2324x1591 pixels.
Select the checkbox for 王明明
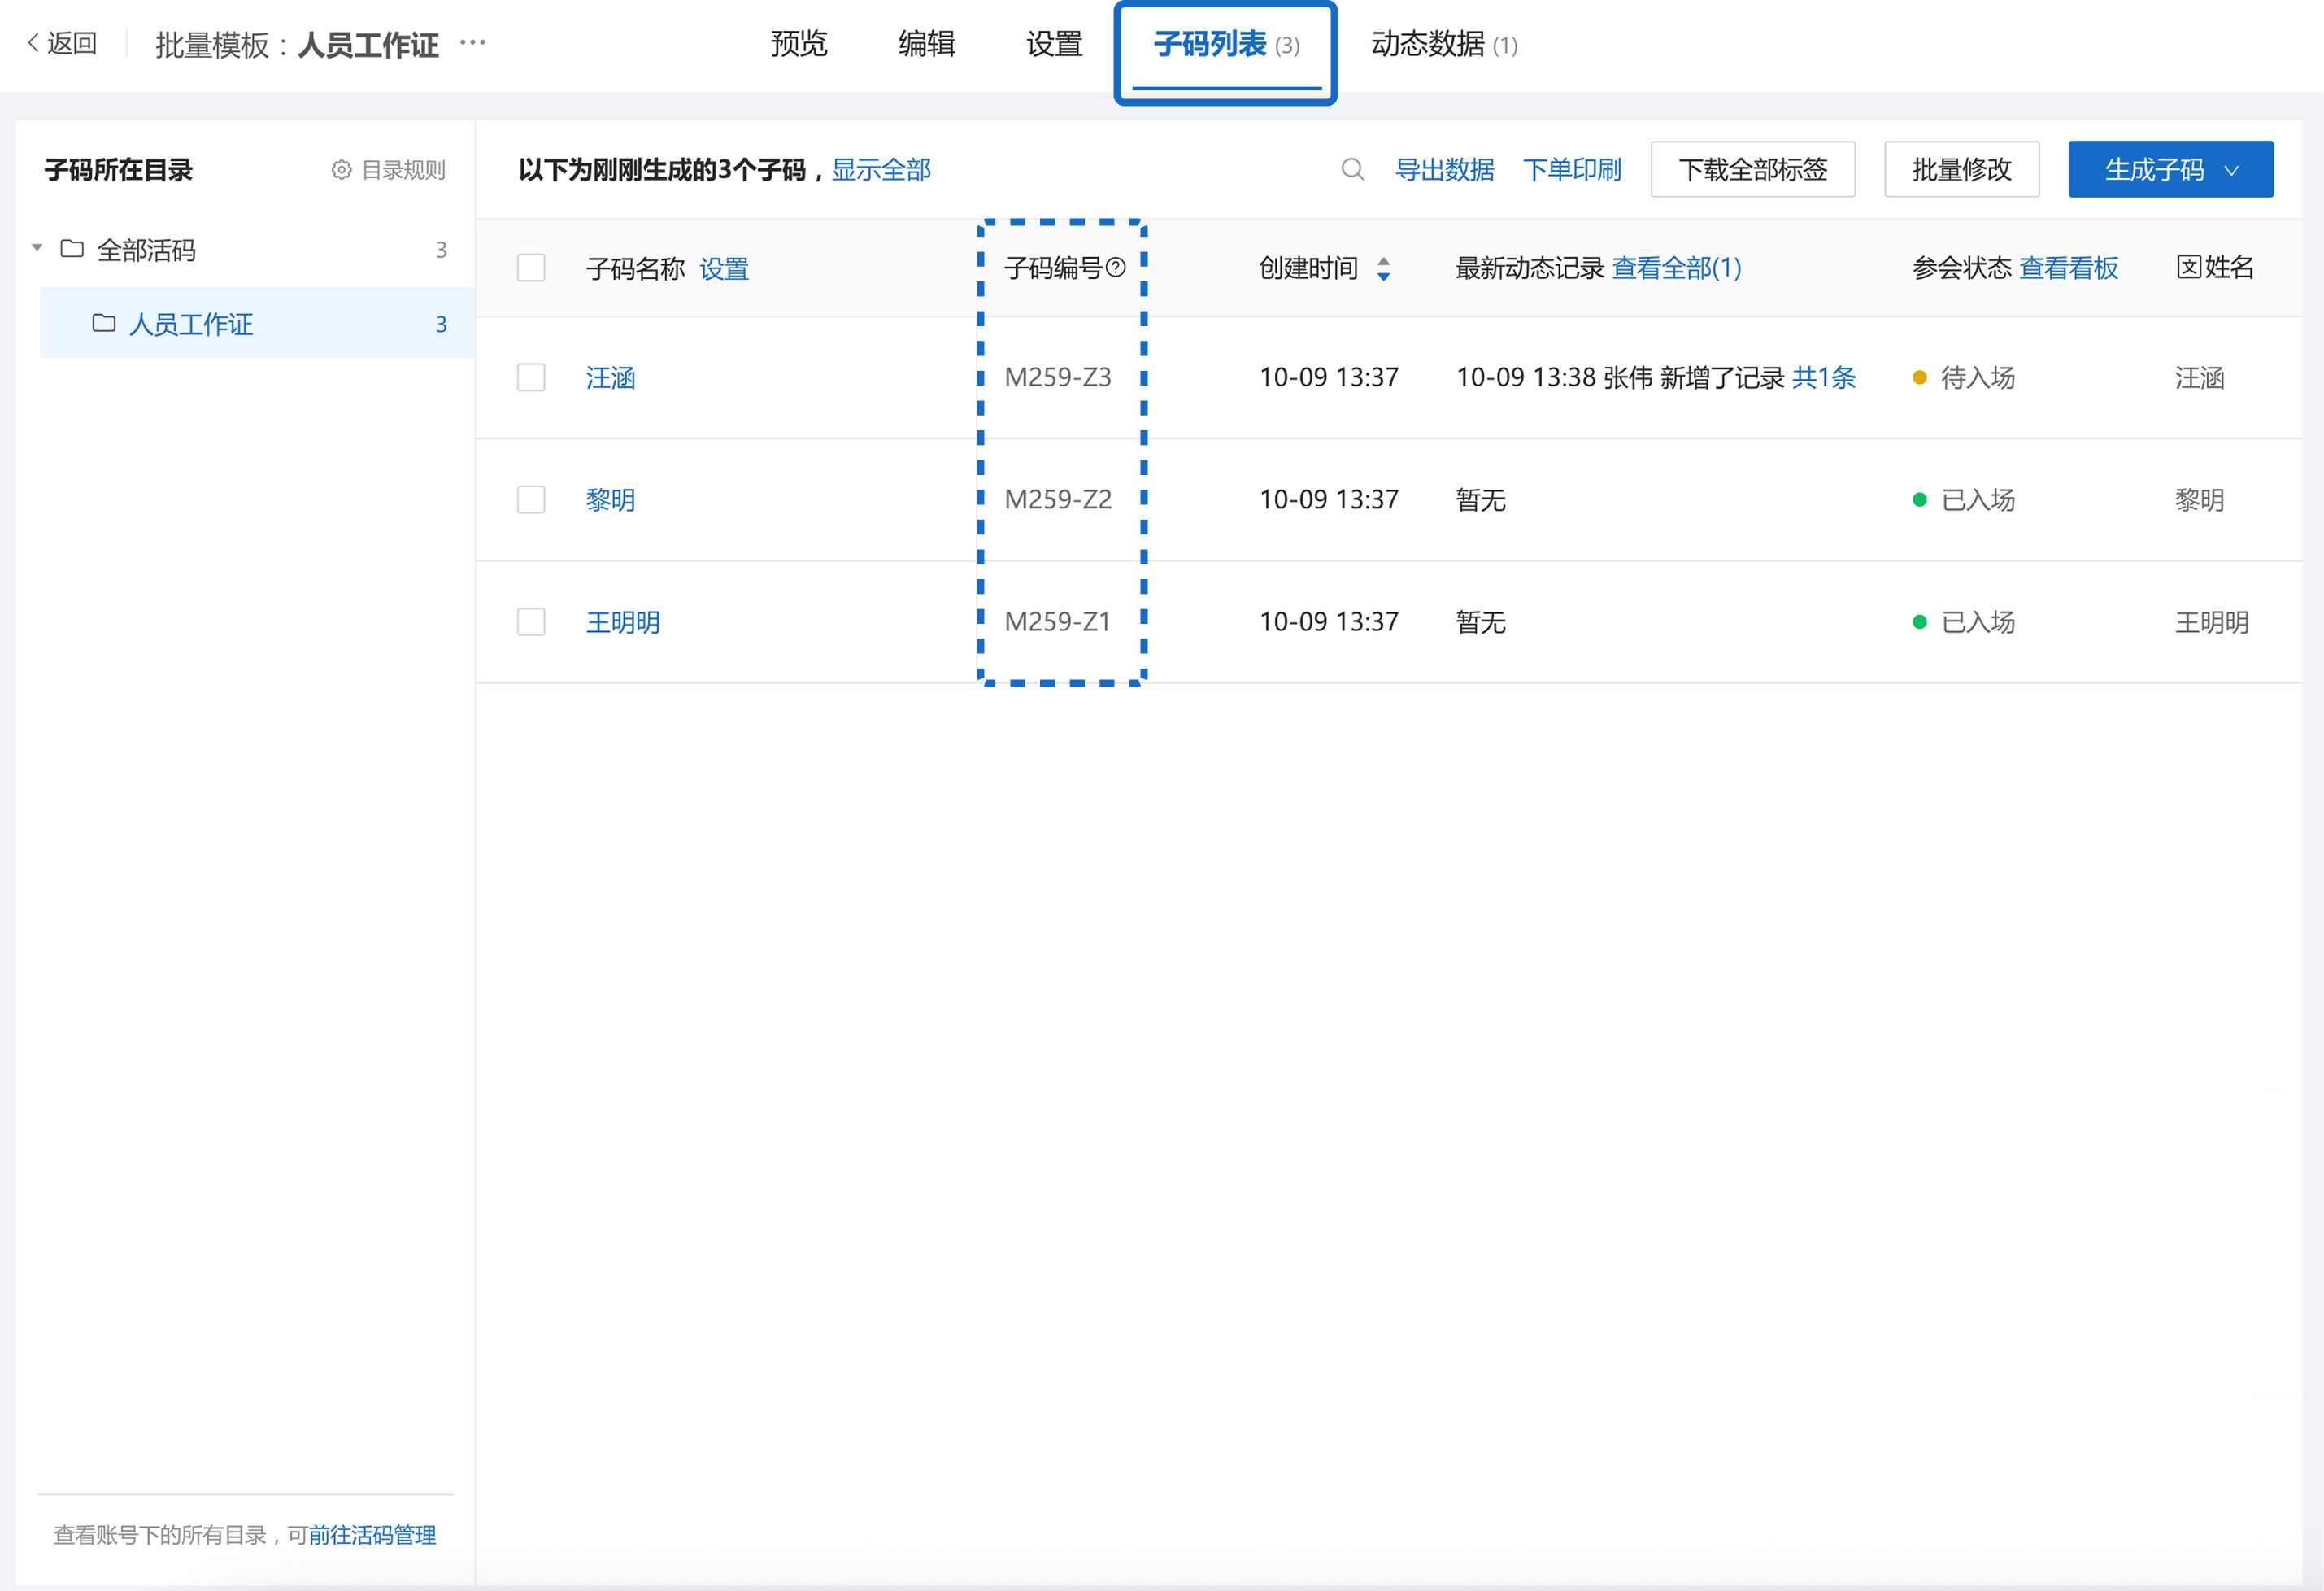(531, 622)
